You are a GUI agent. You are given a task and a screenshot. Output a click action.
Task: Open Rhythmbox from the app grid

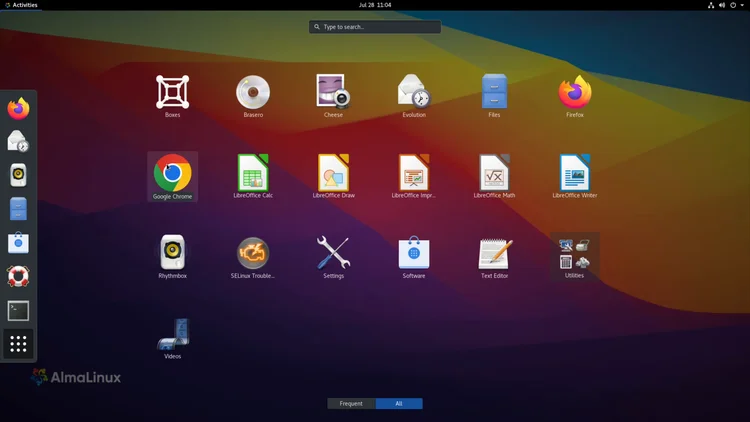172,256
